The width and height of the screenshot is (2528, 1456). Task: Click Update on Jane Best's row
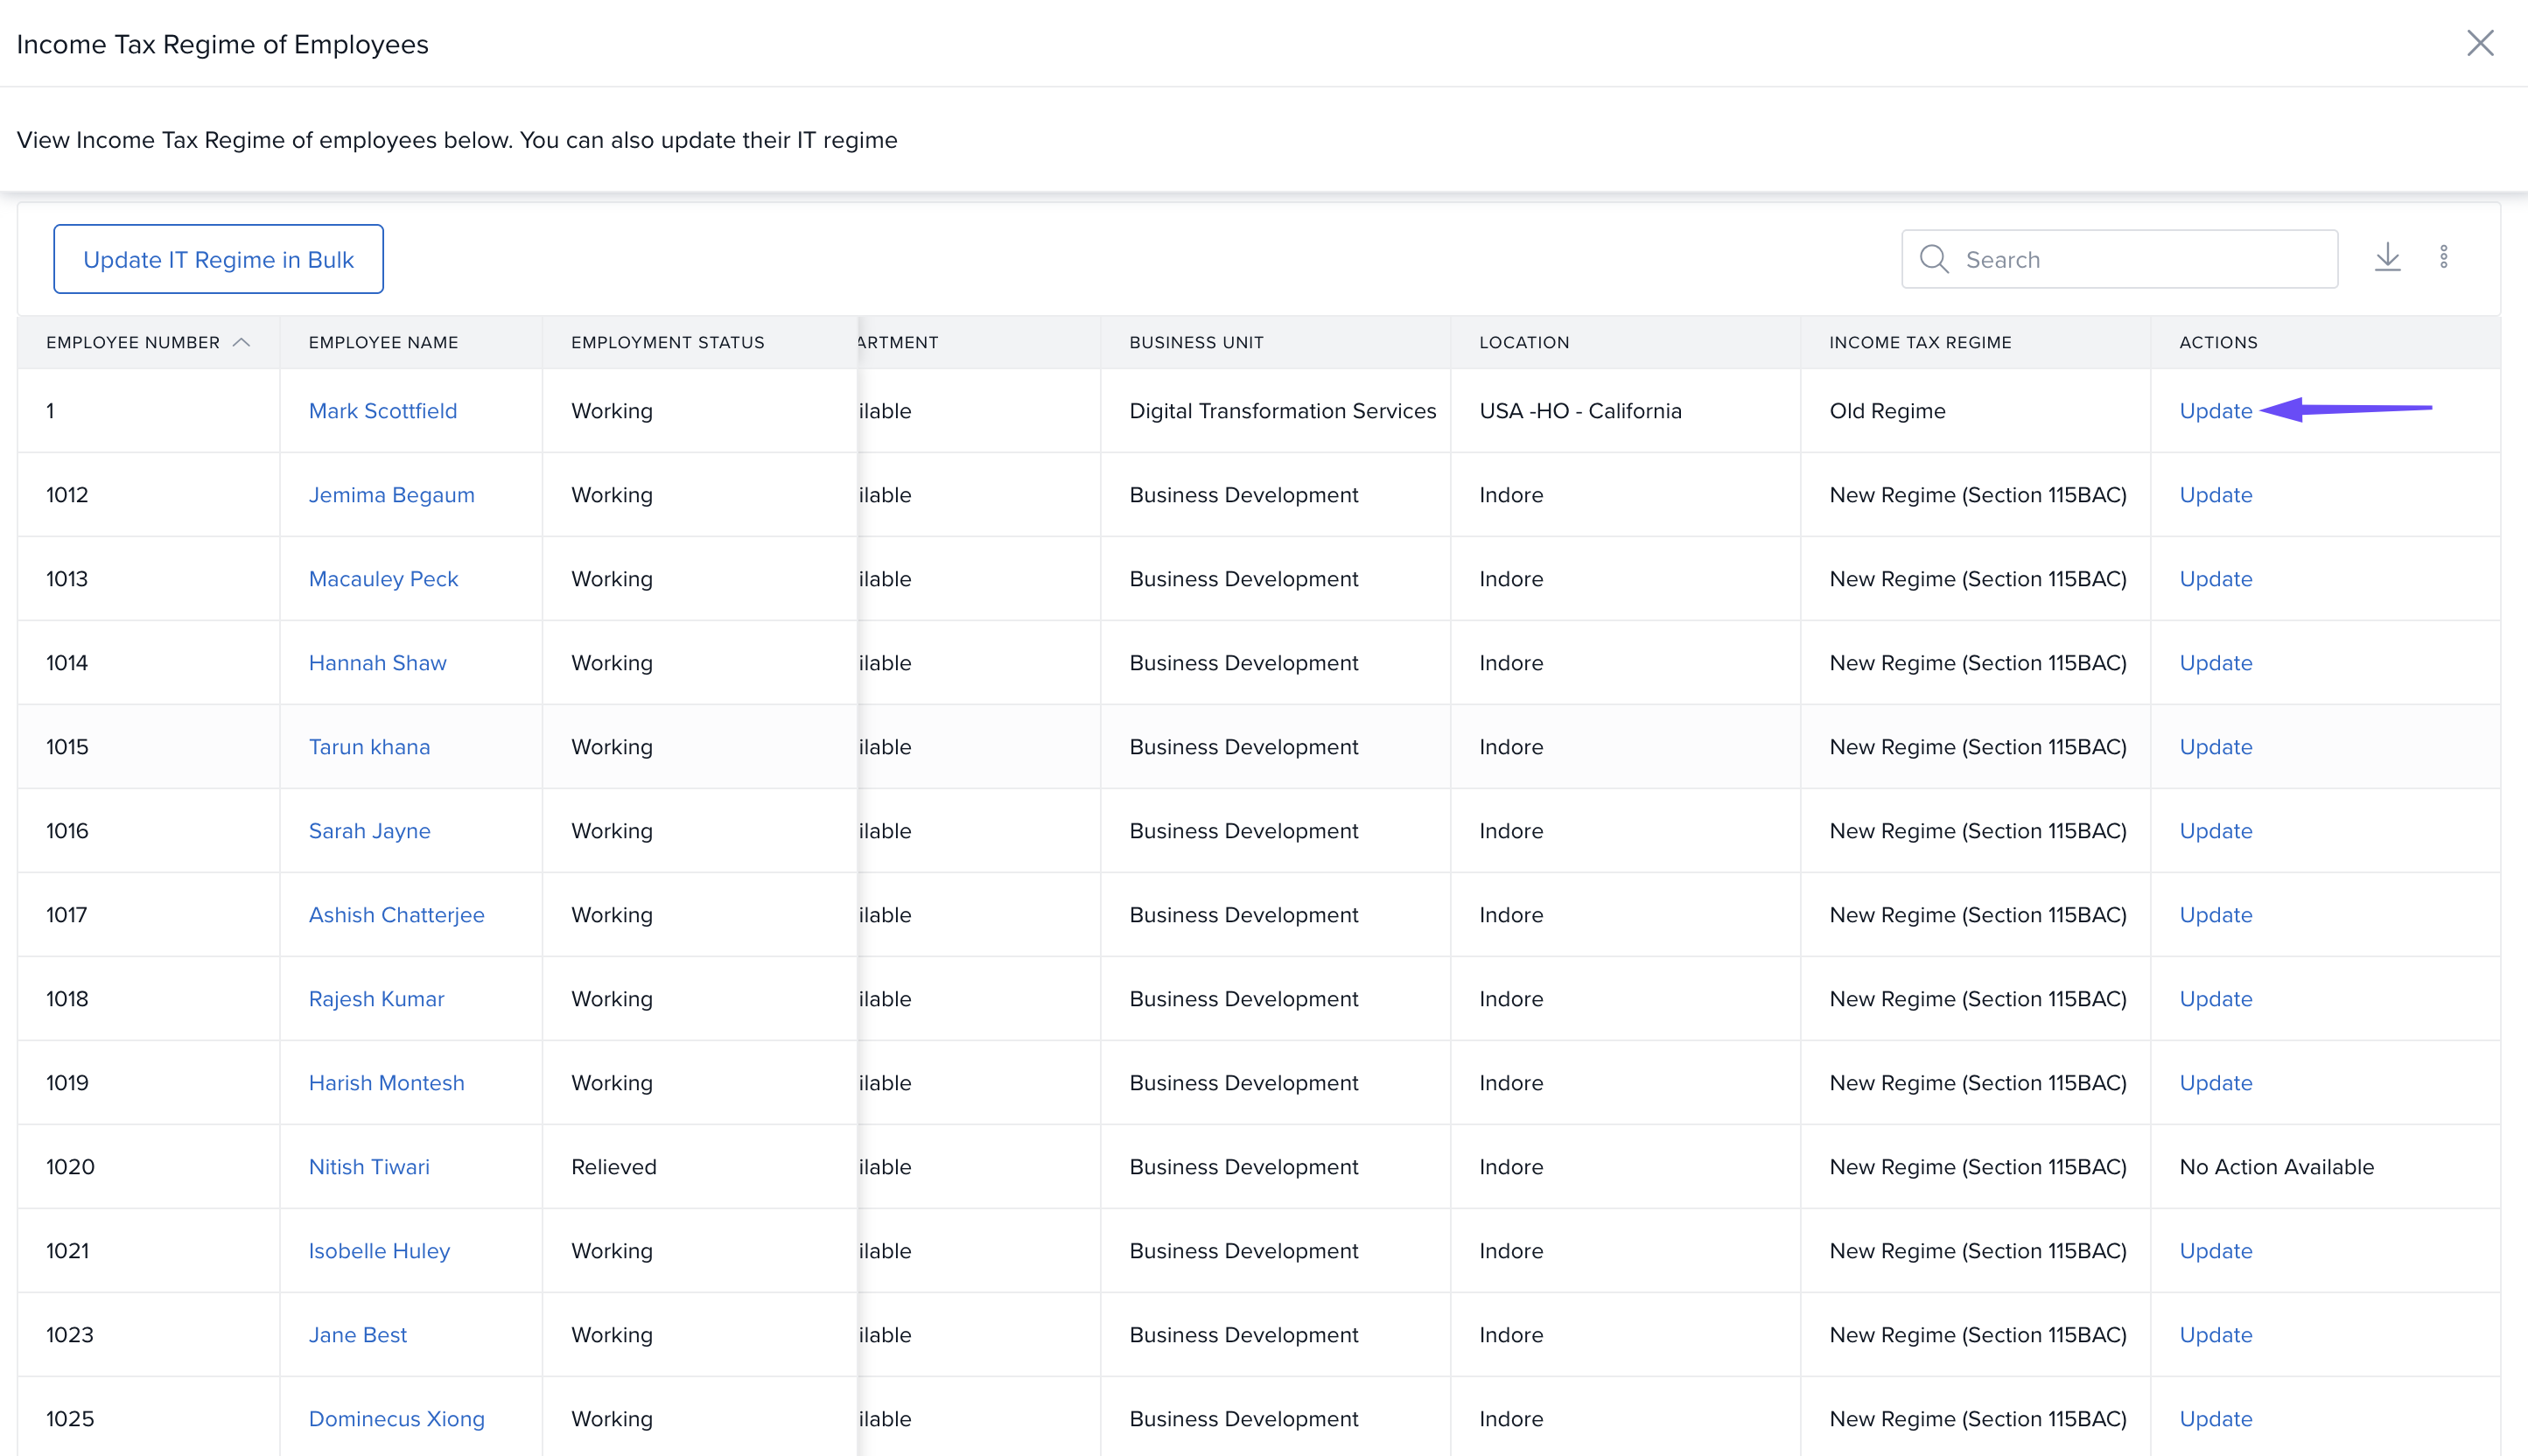coord(2215,1335)
